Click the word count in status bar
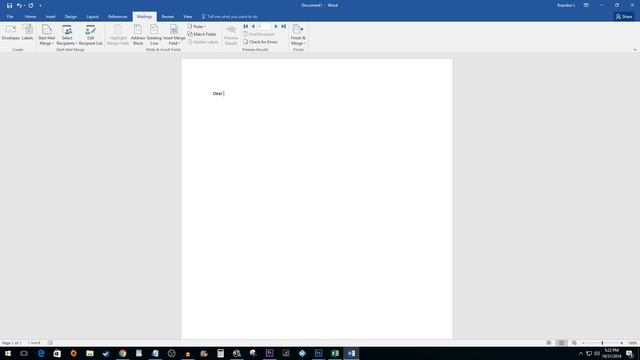The height and width of the screenshot is (360, 640). (34, 343)
